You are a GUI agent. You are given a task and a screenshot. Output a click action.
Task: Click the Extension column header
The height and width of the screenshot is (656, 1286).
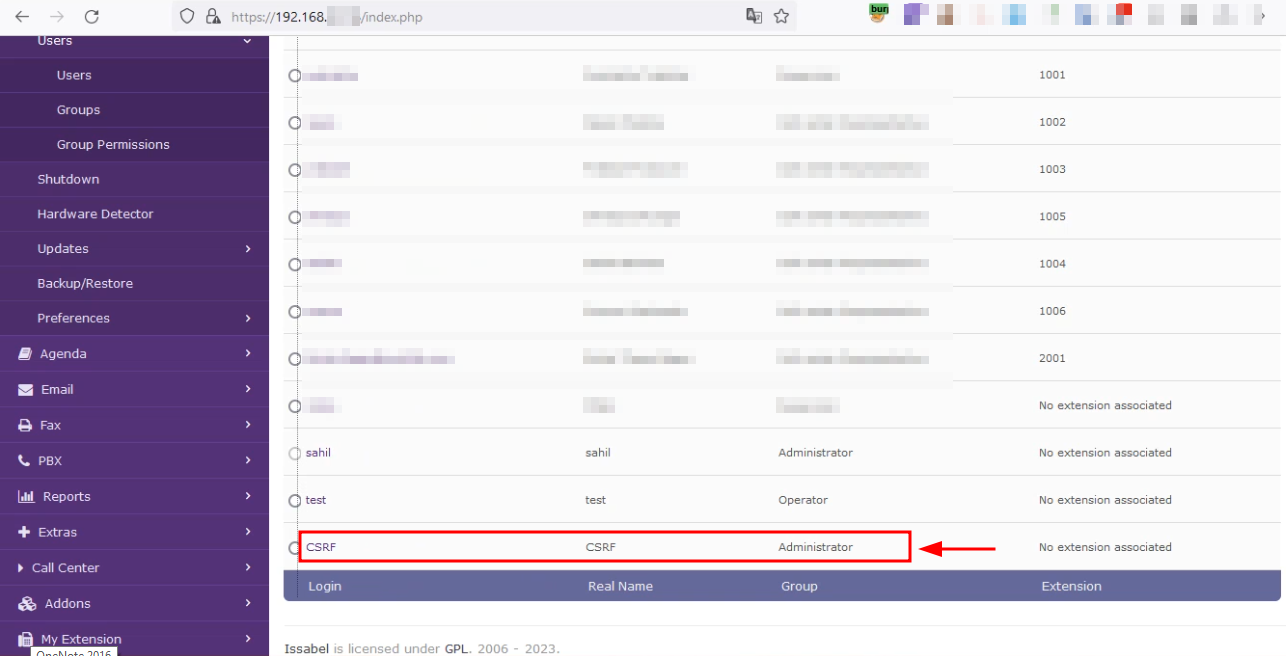tap(1071, 587)
